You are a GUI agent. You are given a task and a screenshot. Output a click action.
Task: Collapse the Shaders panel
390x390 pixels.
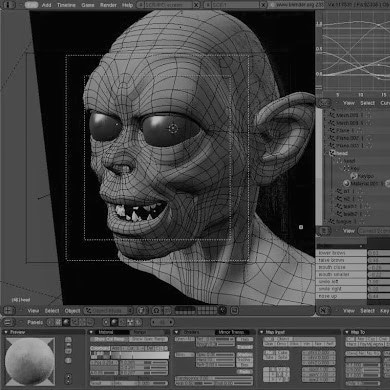[177, 332]
